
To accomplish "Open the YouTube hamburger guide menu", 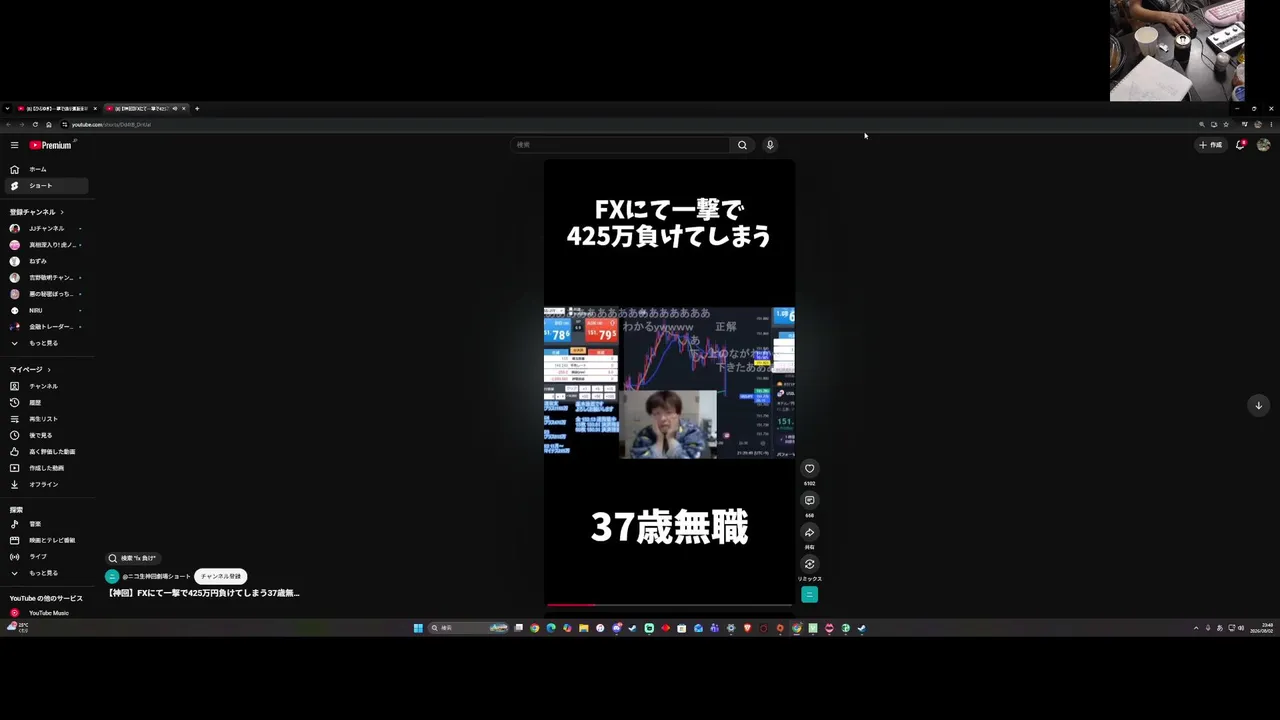I will pos(14,145).
